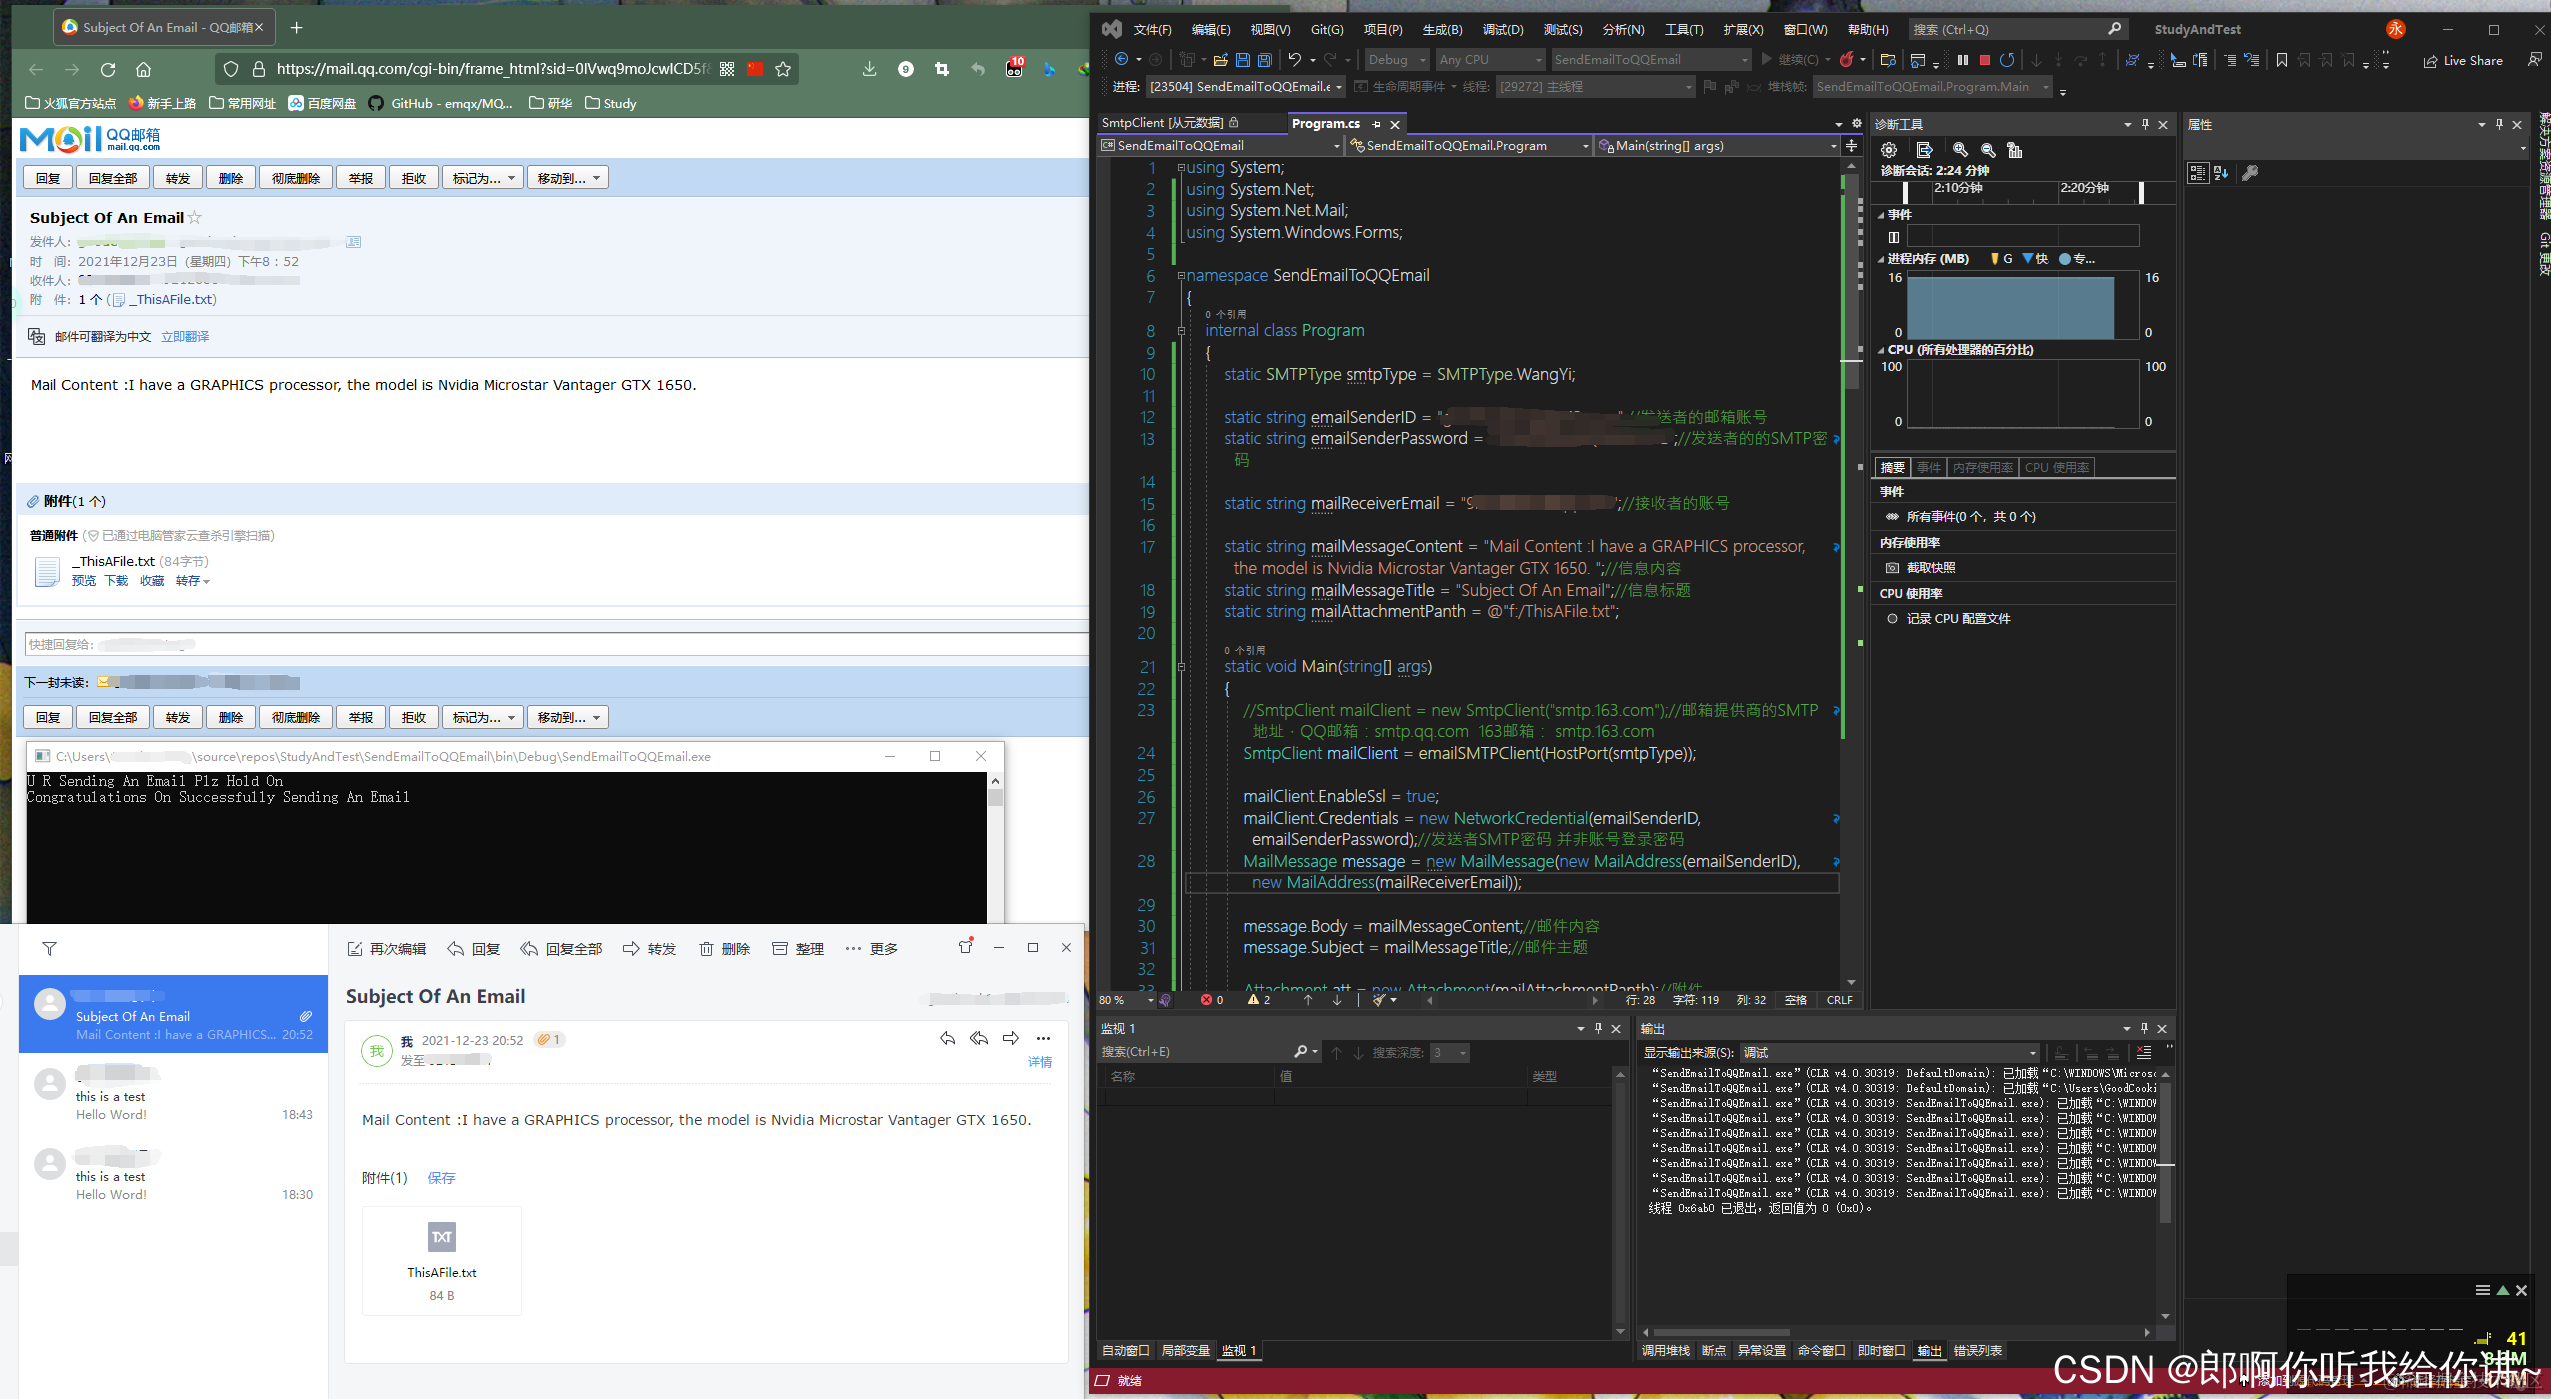Switch to the 内存使用率 diagnostics tab
The width and height of the screenshot is (2551, 1399).
(x=1982, y=468)
